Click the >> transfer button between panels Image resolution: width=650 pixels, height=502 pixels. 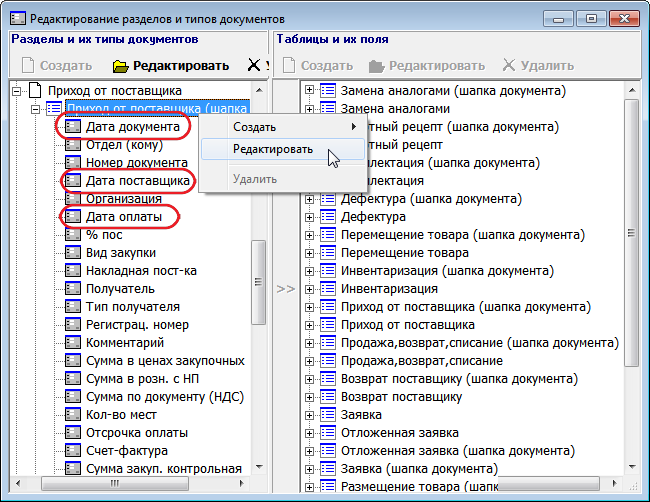pos(286,289)
